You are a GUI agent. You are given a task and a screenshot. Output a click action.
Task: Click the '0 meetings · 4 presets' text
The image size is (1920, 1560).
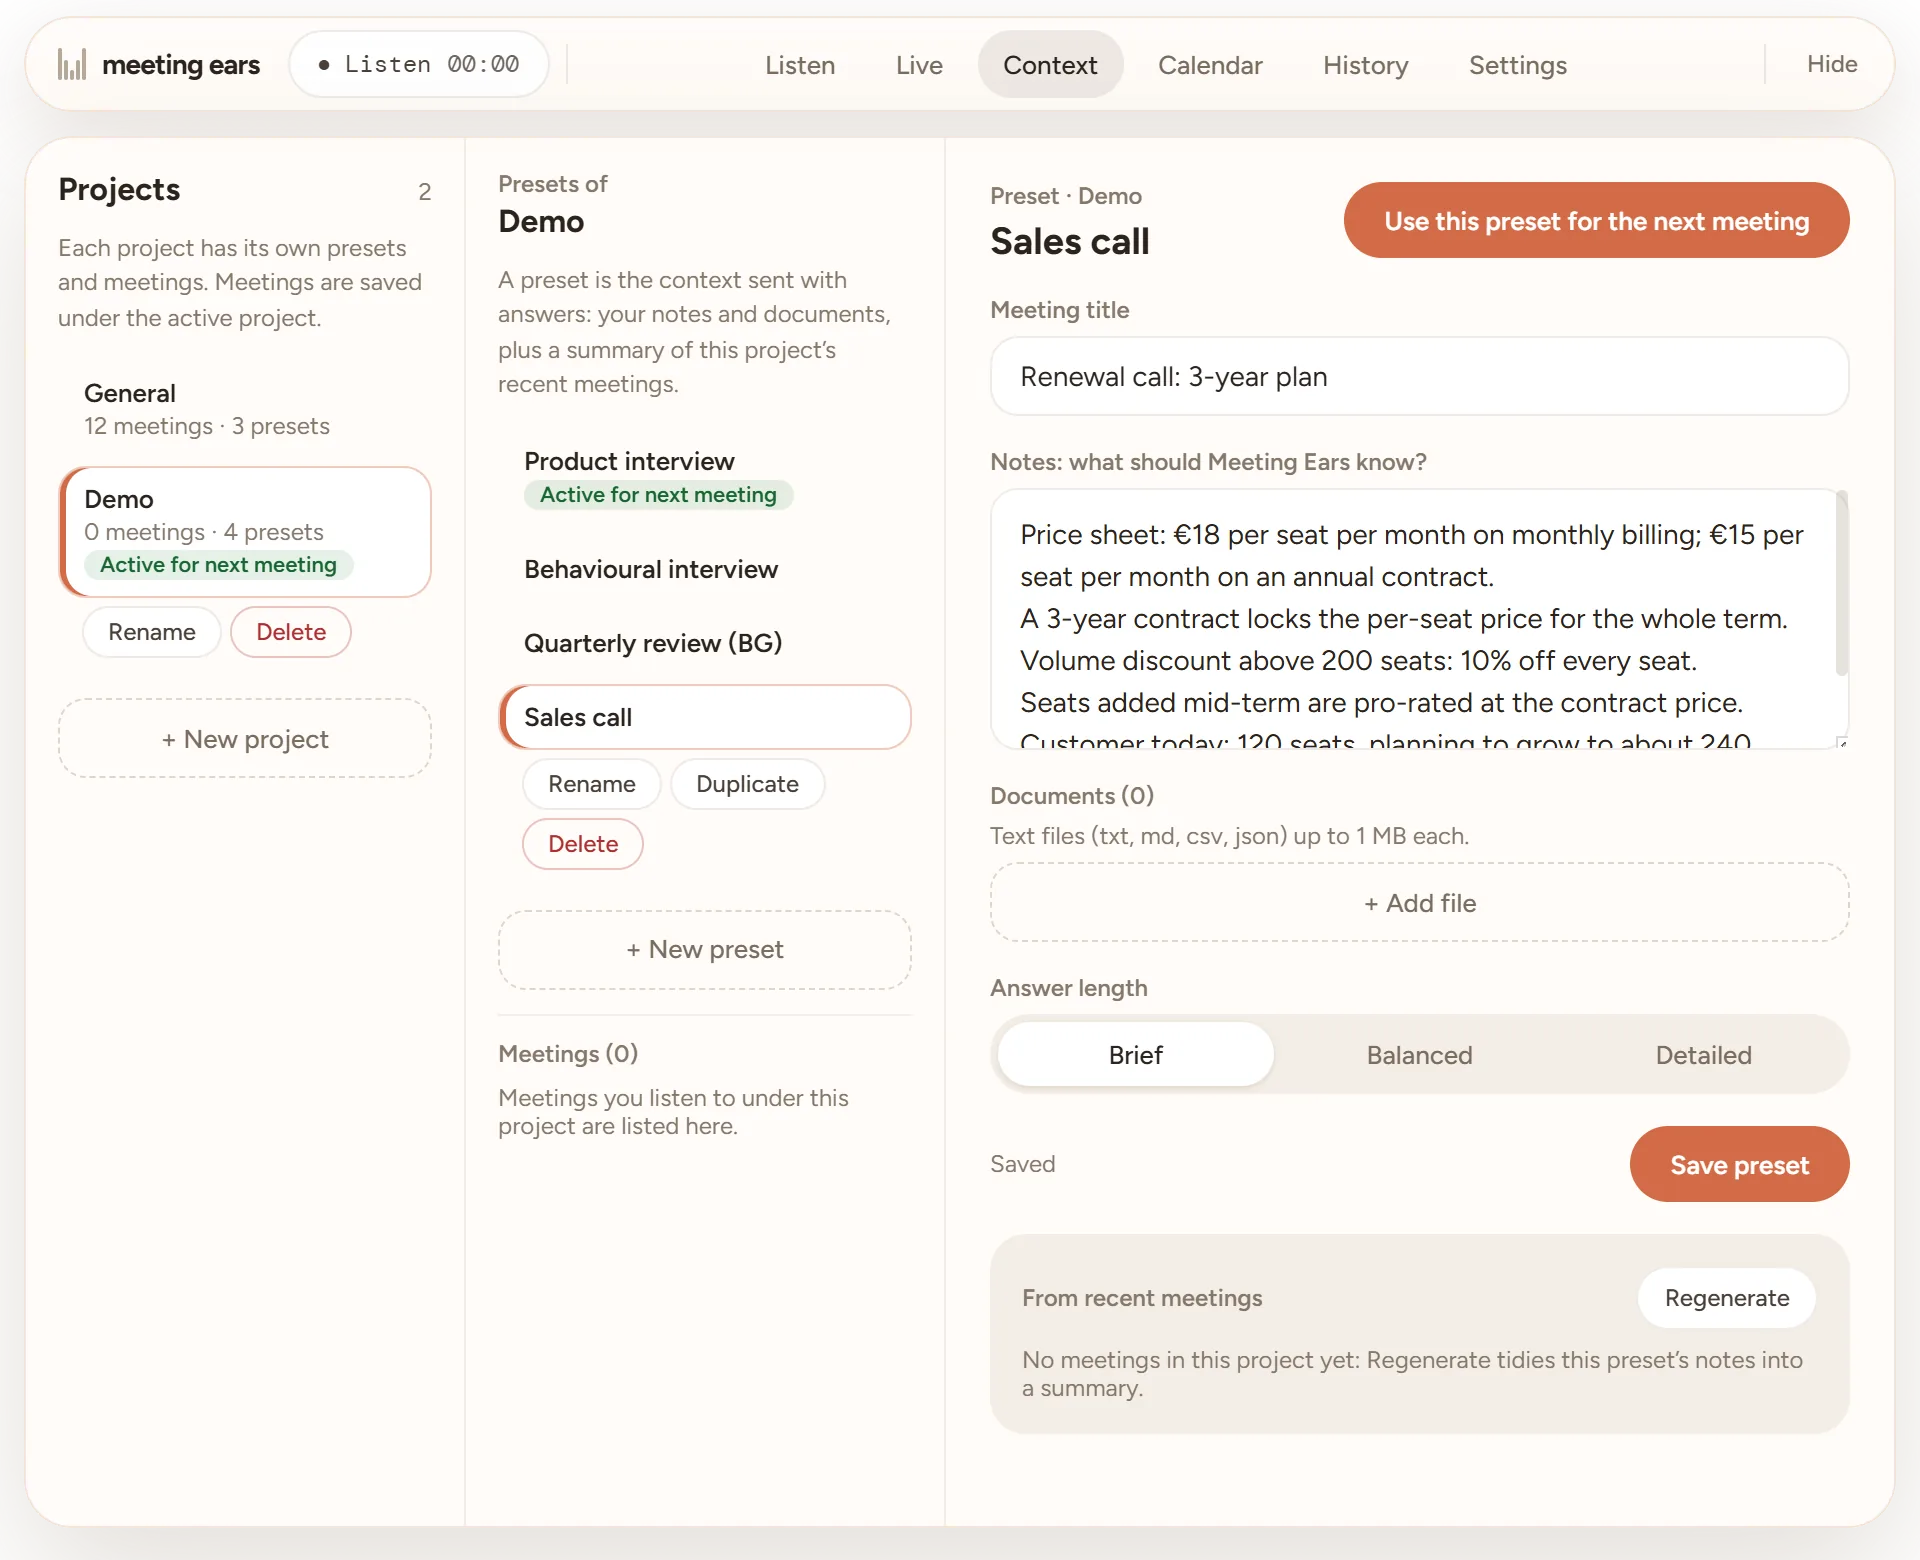(204, 532)
